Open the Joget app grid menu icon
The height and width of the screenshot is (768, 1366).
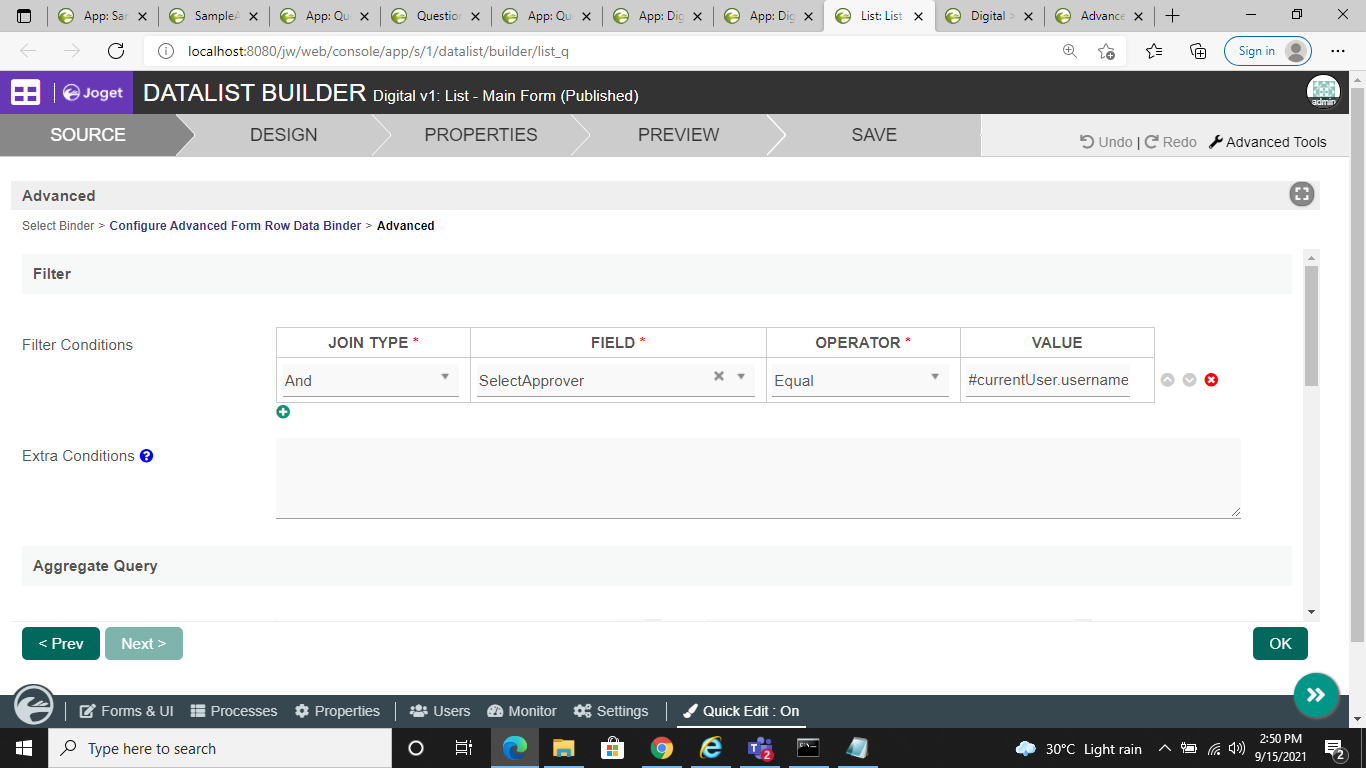[x=25, y=93]
